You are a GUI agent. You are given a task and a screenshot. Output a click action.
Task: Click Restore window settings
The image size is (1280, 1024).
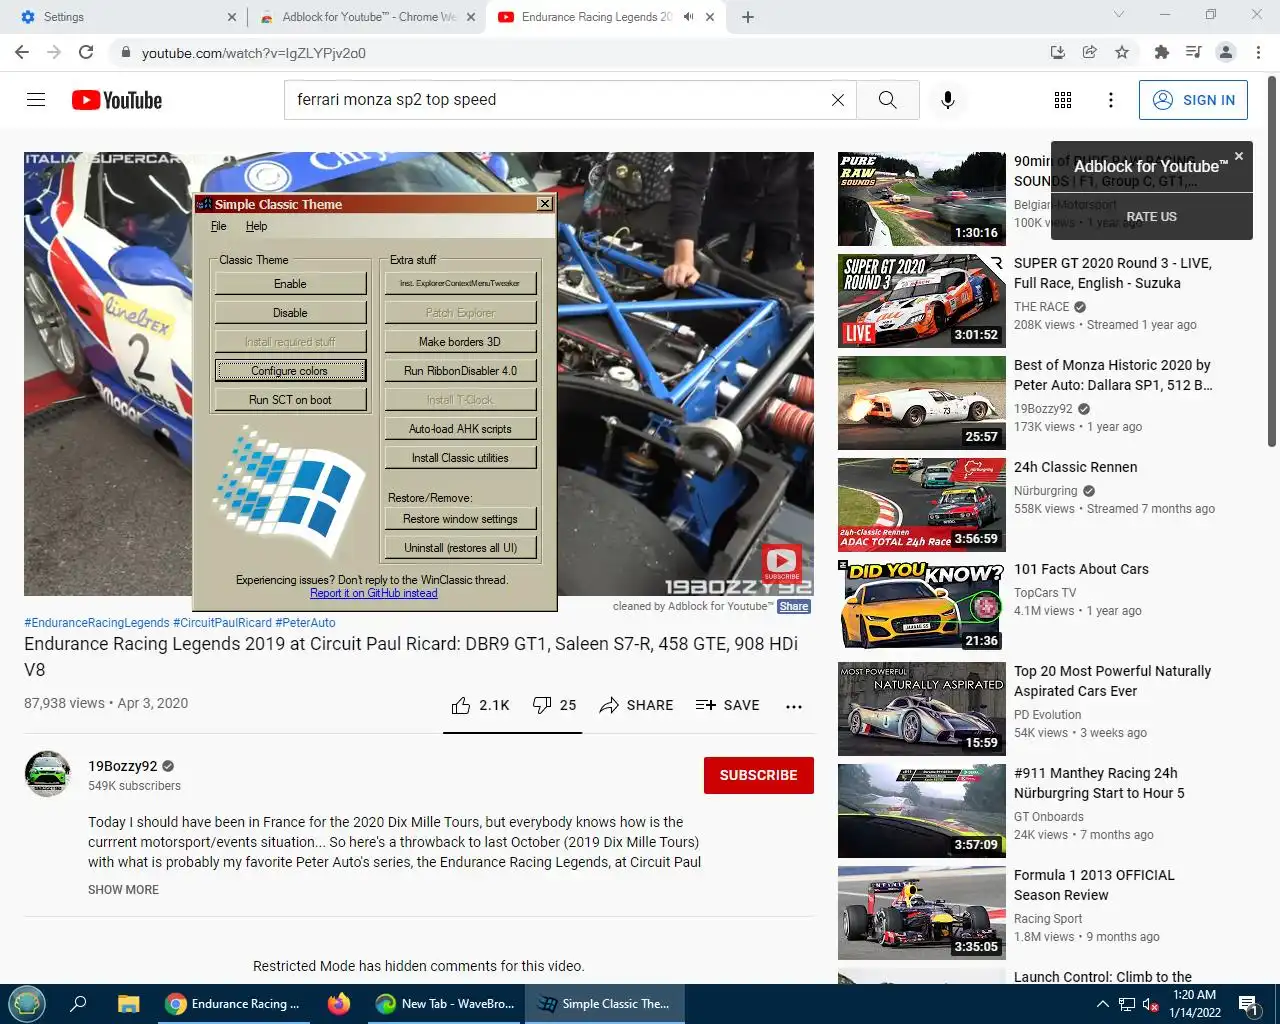click(460, 519)
